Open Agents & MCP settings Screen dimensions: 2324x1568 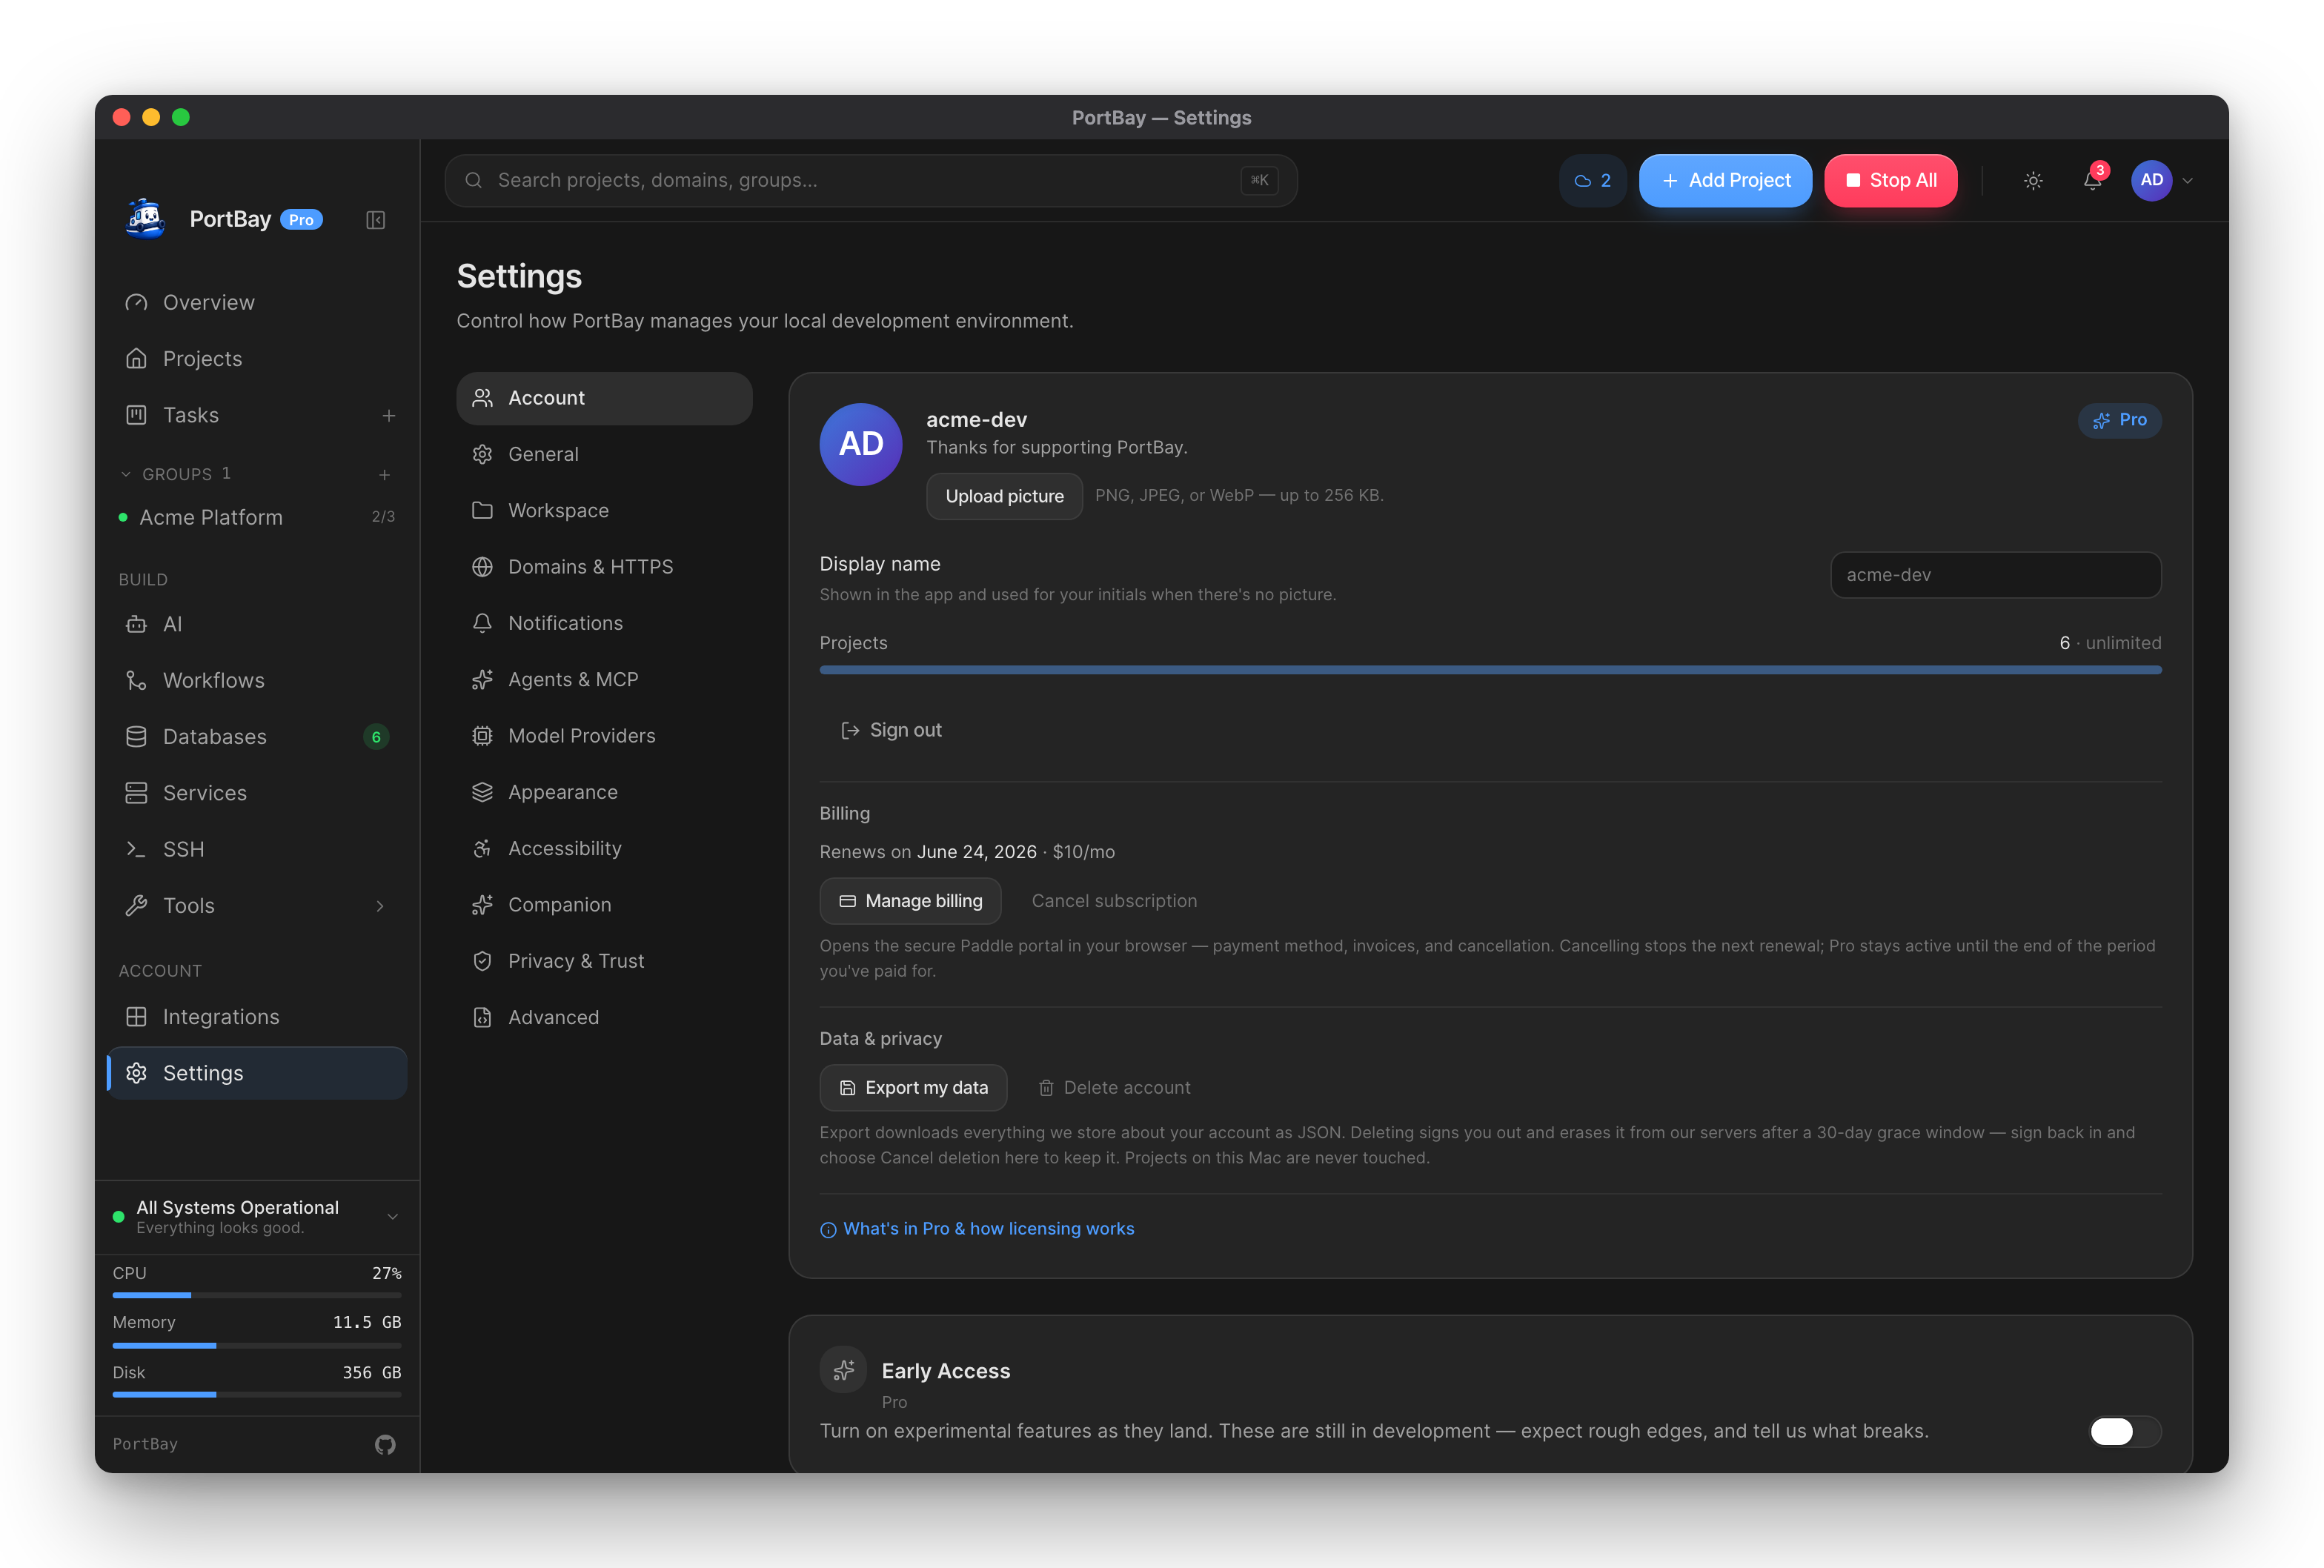[604, 679]
